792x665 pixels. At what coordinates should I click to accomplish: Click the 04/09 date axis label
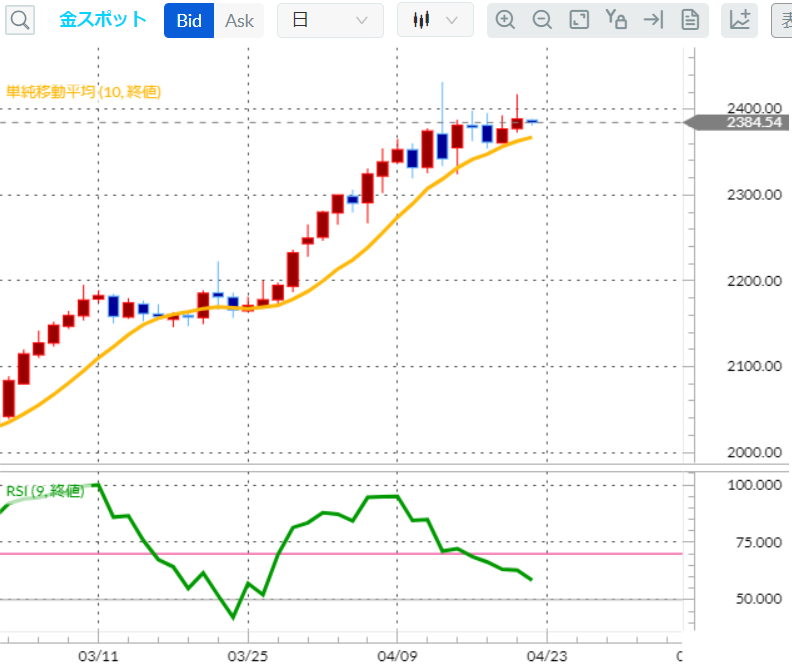pos(397,656)
